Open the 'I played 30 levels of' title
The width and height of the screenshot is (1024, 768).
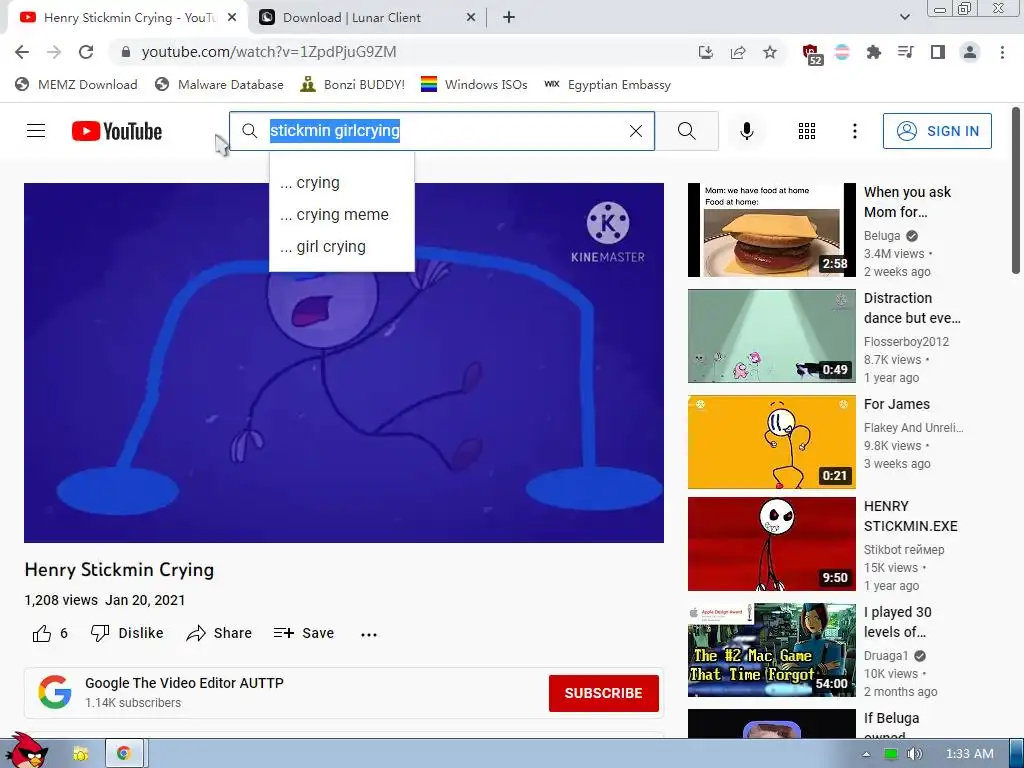[897, 622]
